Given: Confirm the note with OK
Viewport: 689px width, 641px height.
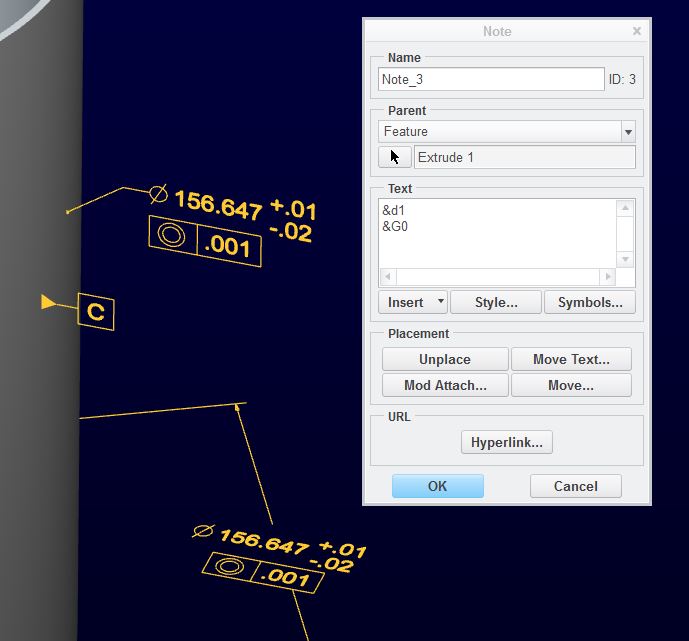Looking at the screenshot, I should [x=438, y=486].
